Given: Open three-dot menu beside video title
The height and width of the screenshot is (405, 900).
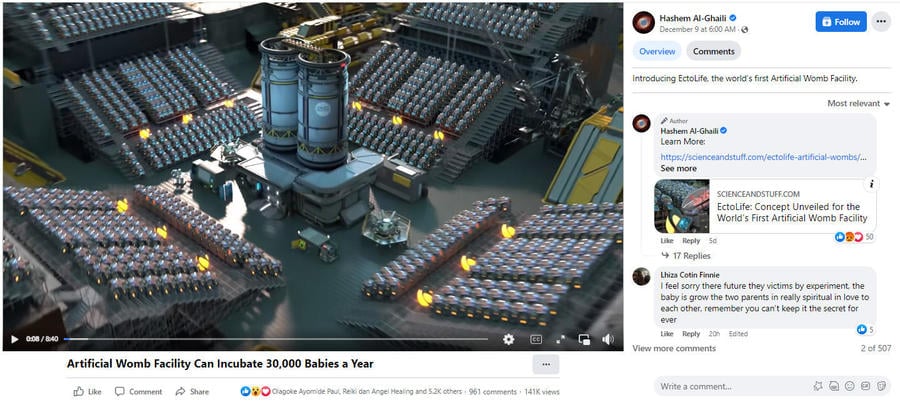Looking at the screenshot, I should 546,364.
